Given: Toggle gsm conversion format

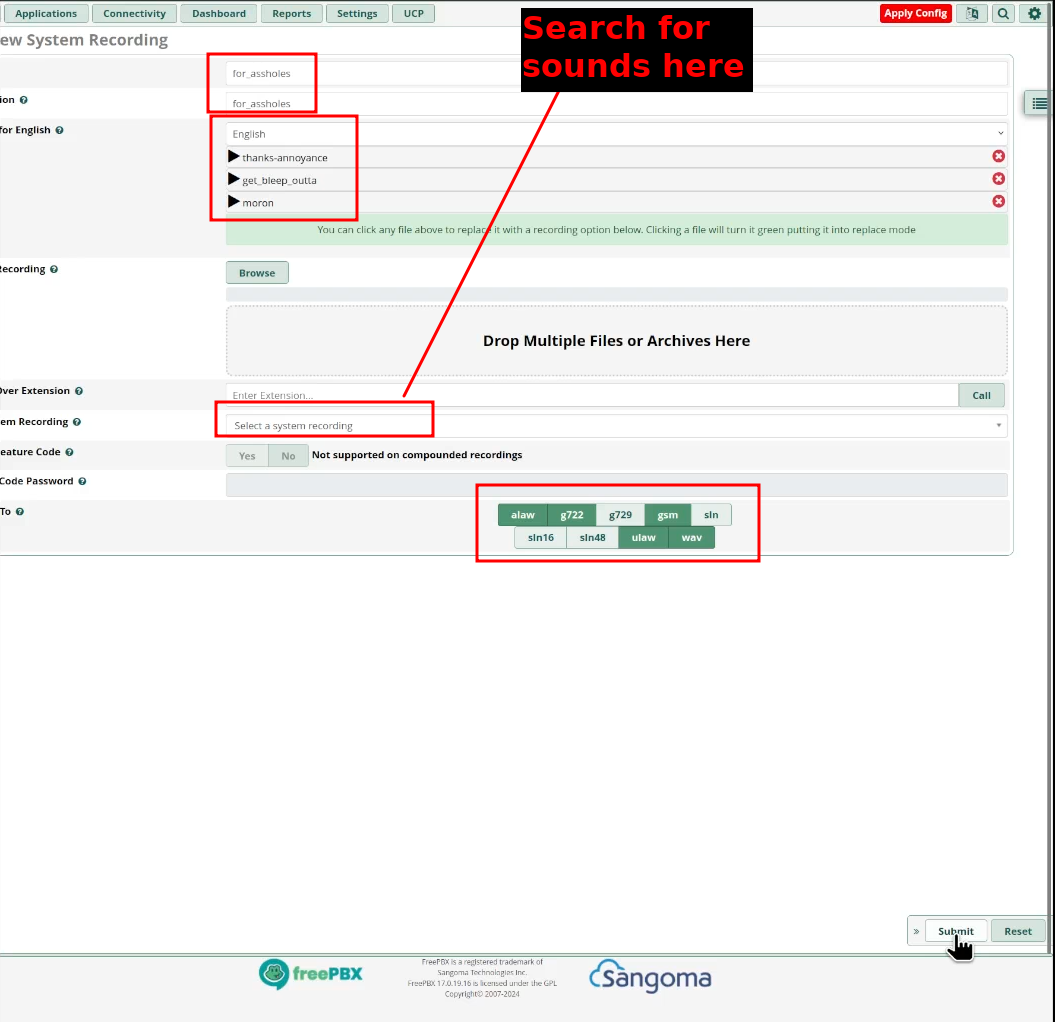Looking at the screenshot, I should pyautogui.click(x=667, y=515).
